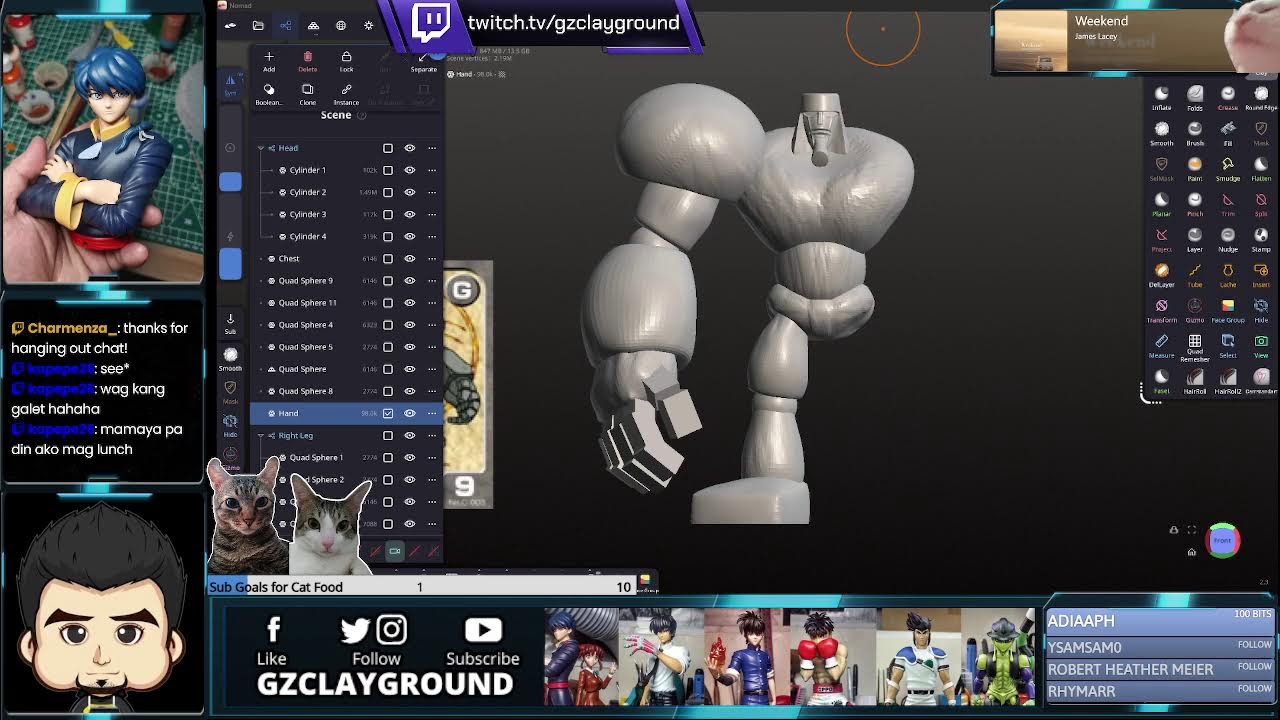Open the cloud menu in top bar
The width and height of the screenshot is (1280, 720).
point(230,25)
